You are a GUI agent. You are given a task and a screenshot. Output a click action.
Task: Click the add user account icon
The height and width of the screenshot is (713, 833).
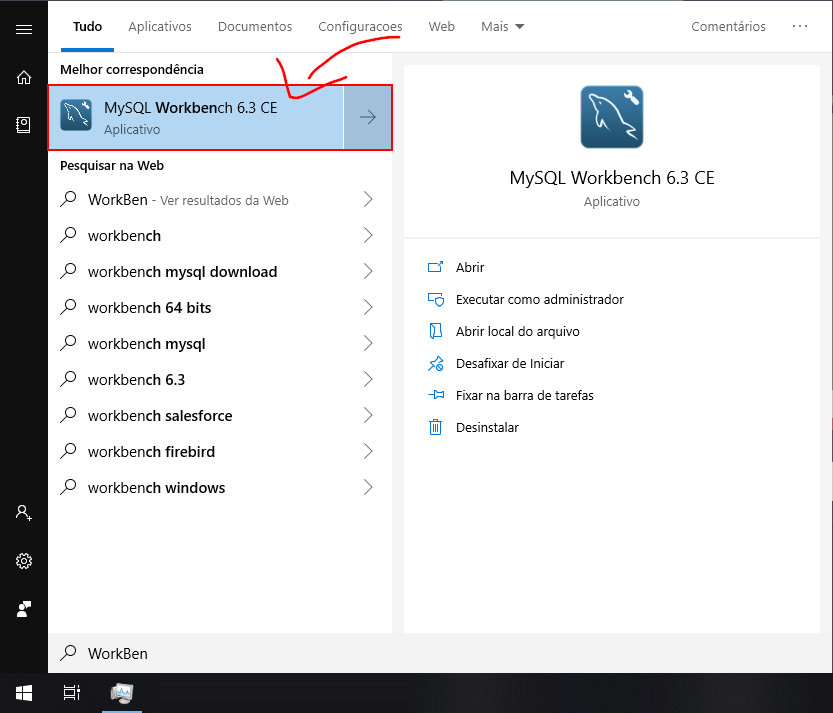coord(24,513)
